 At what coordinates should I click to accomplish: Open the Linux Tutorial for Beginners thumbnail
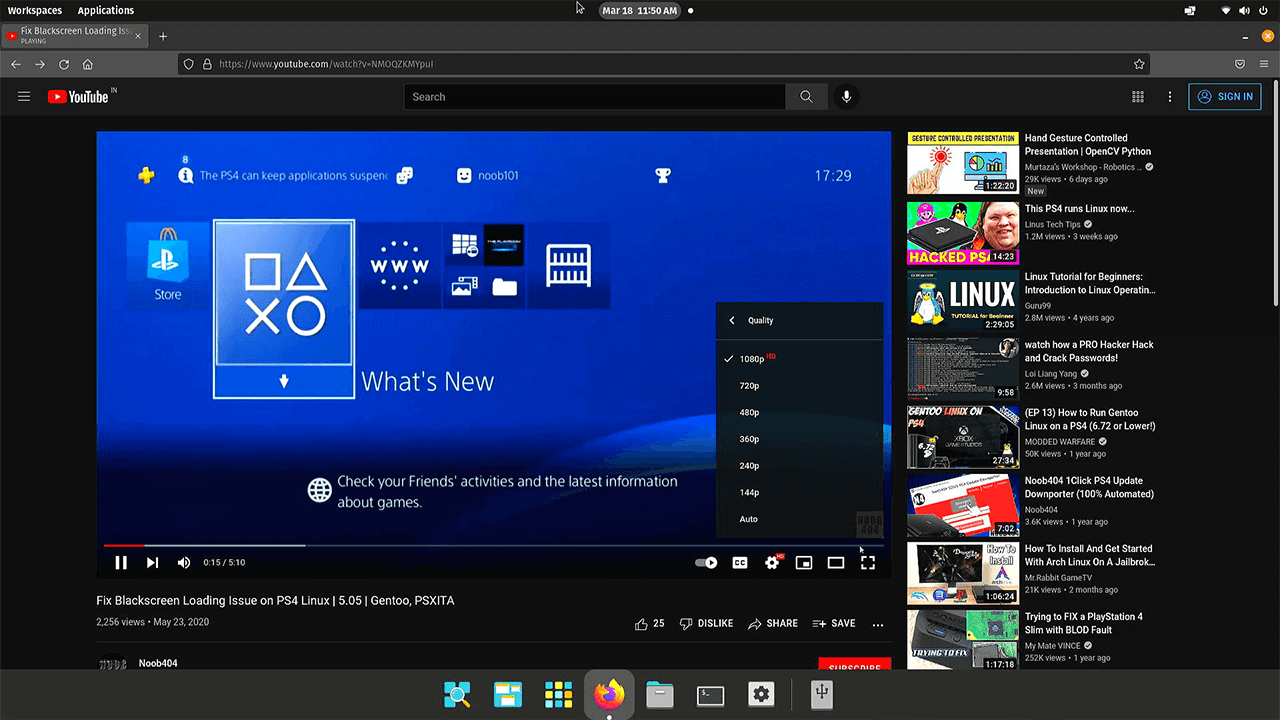click(963, 299)
